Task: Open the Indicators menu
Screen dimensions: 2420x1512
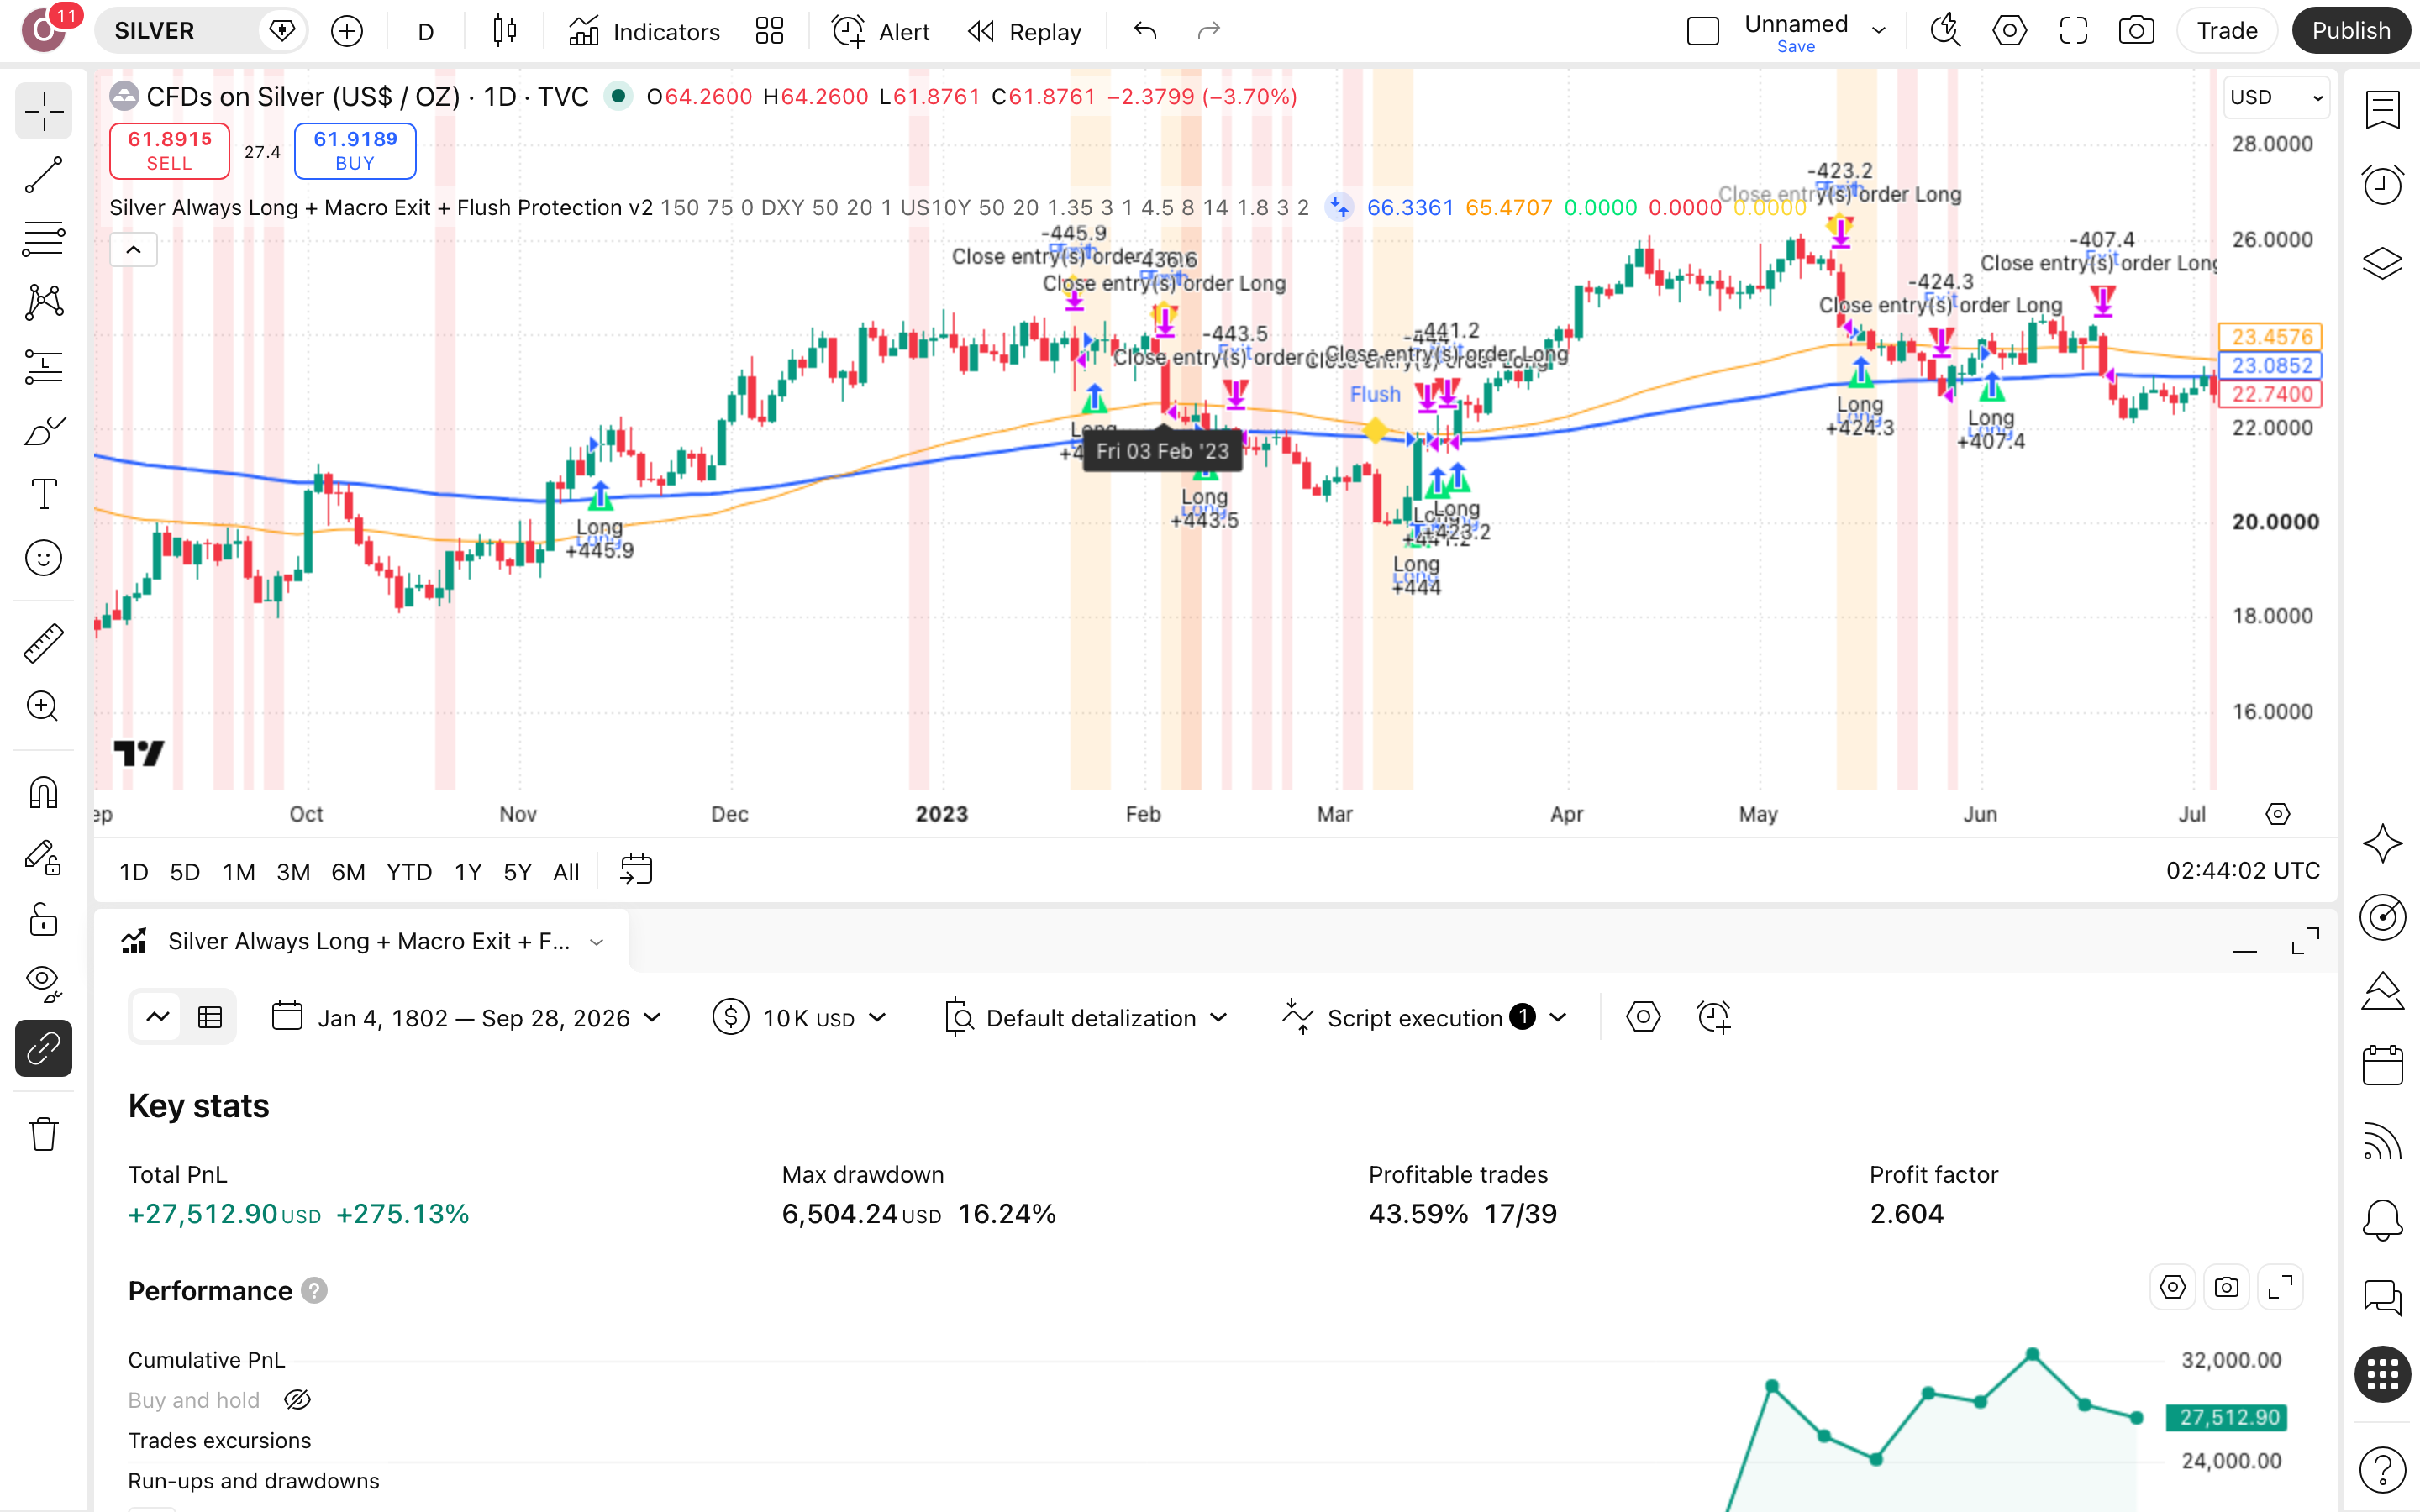Action: [644, 31]
